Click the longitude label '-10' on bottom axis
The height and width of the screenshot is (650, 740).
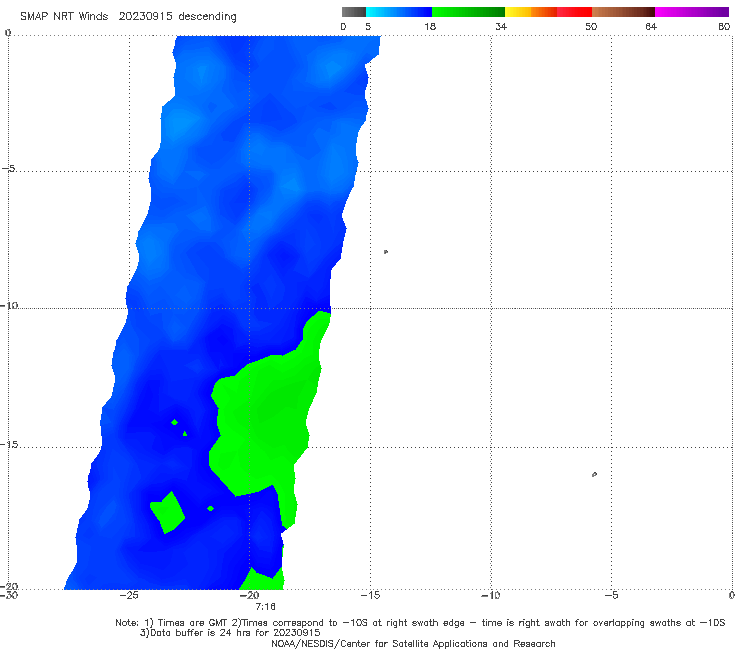pos(491,595)
